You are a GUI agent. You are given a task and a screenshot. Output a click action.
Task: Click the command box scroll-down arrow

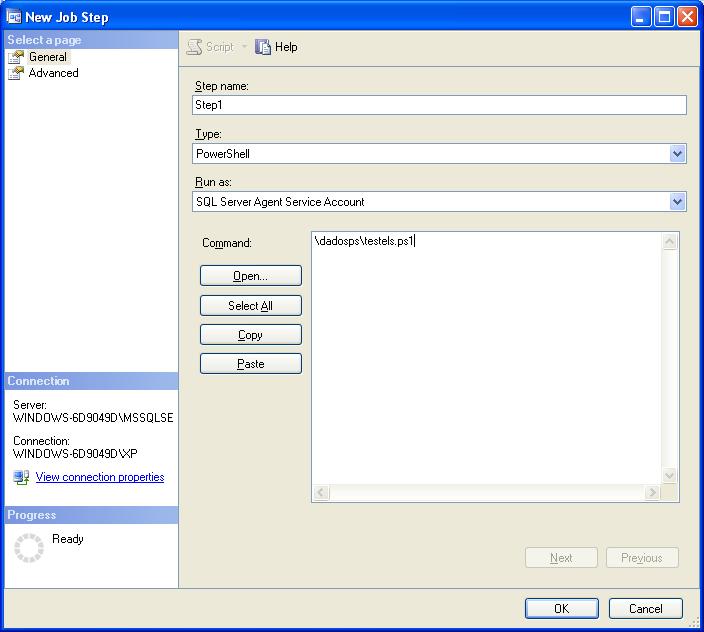[670, 476]
